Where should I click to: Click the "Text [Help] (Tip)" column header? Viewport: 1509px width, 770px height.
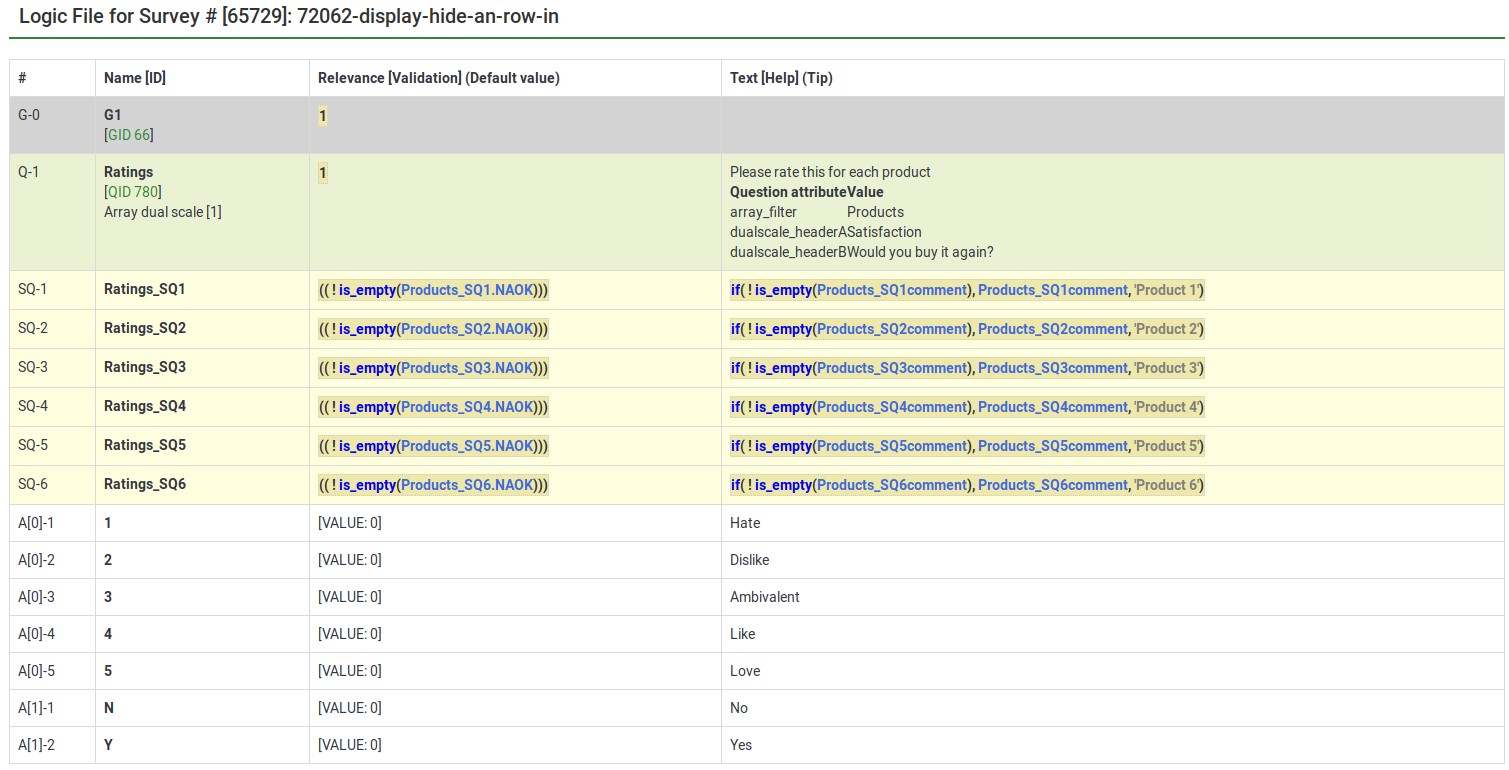781,78
